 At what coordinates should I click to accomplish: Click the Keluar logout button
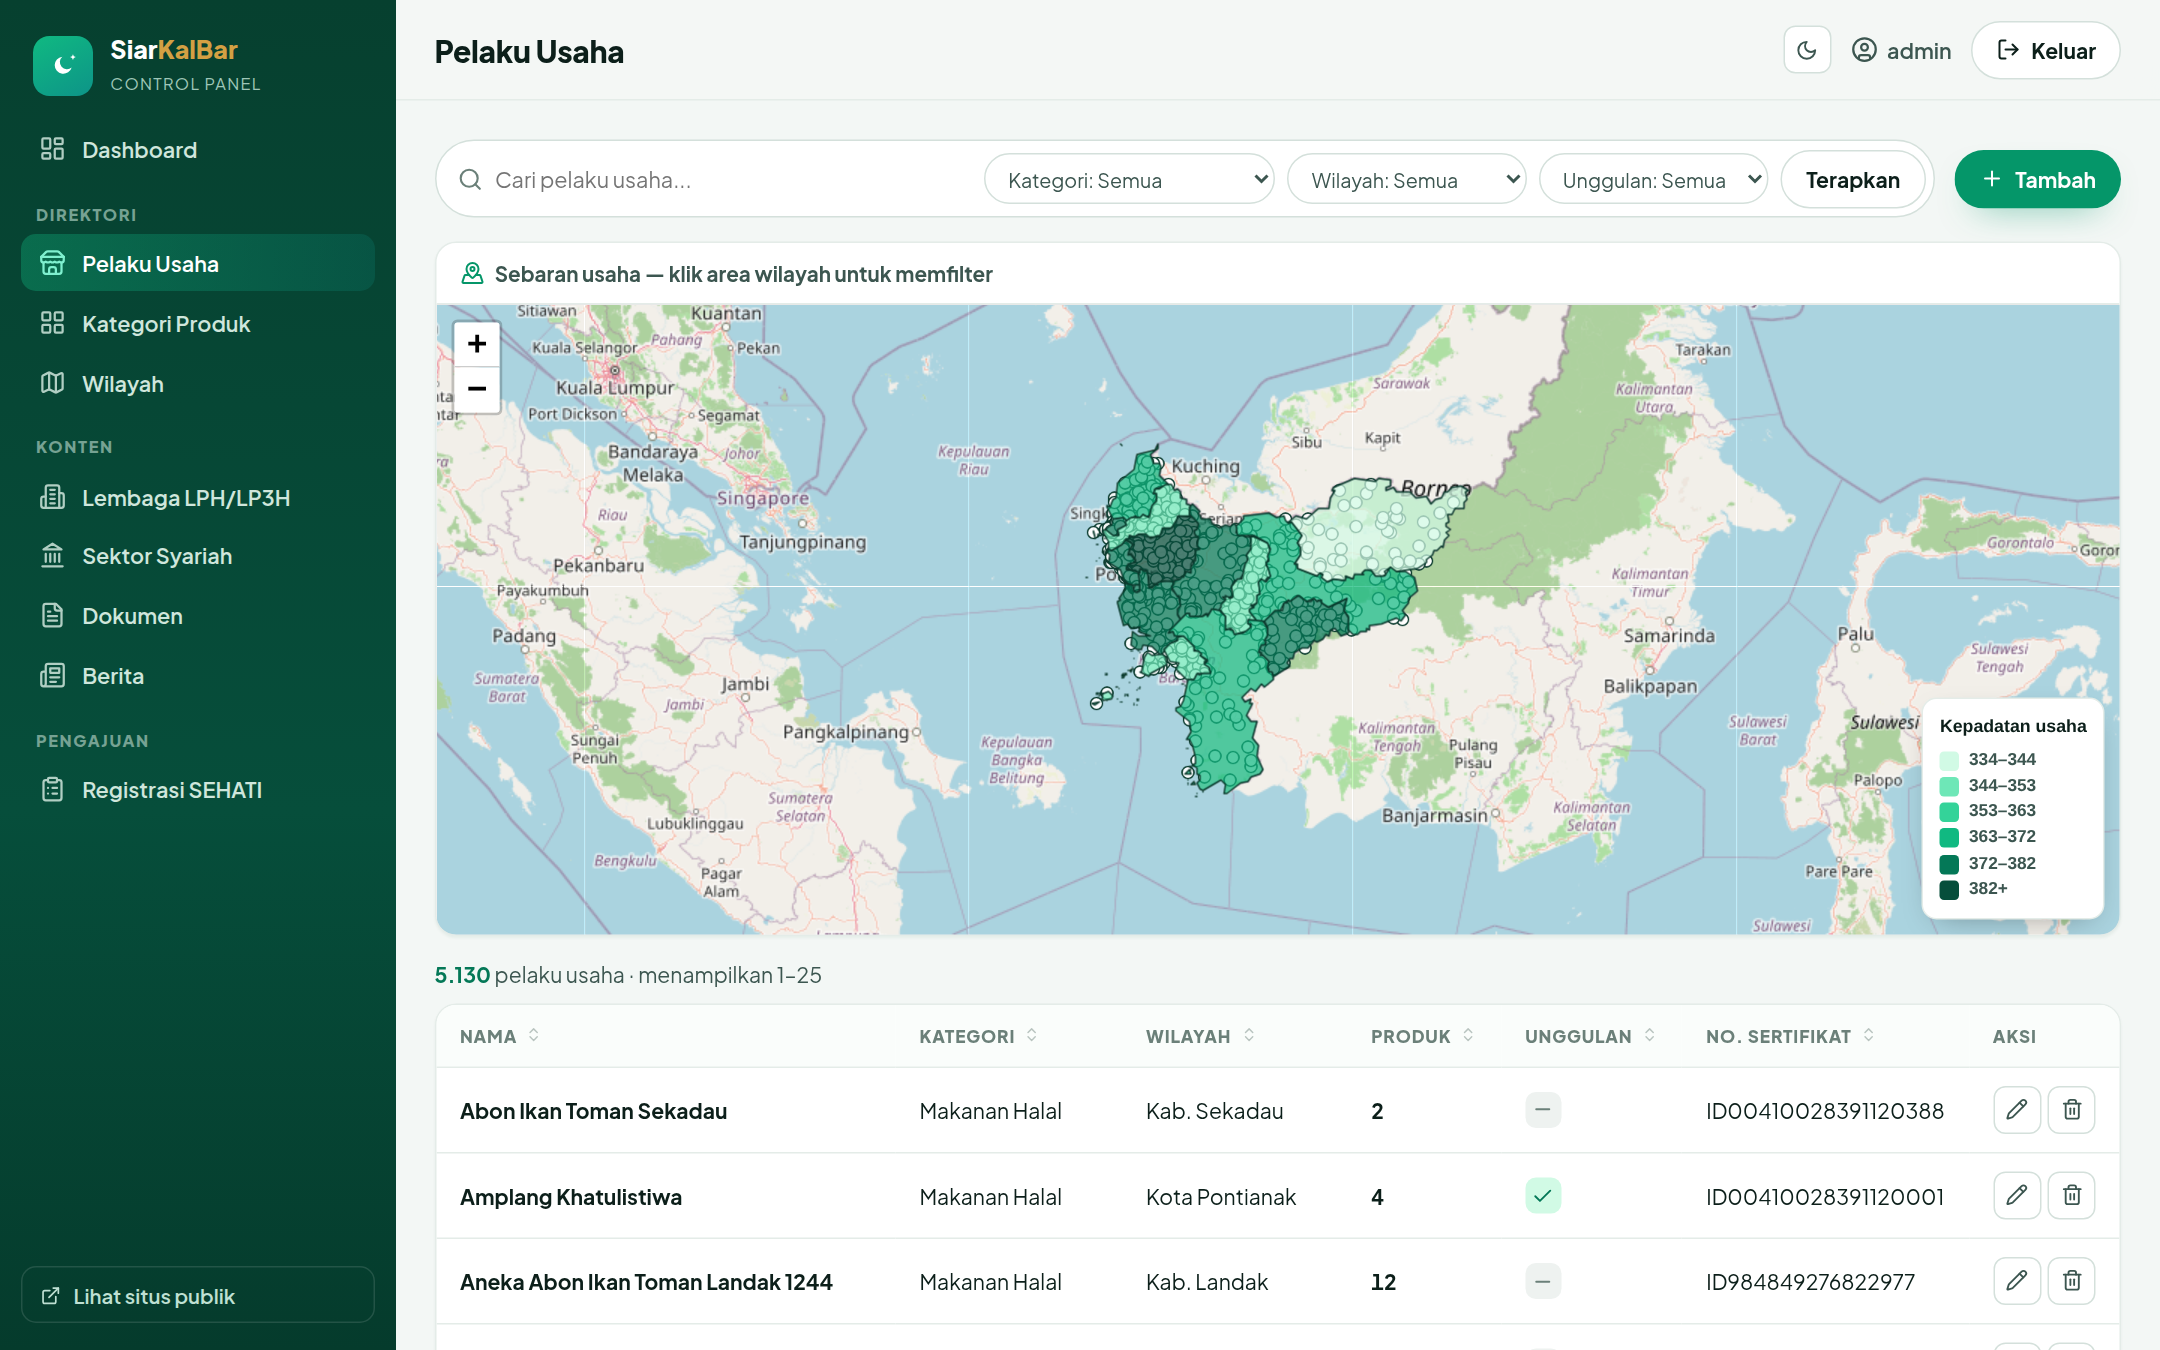[x=2045, y=50]
